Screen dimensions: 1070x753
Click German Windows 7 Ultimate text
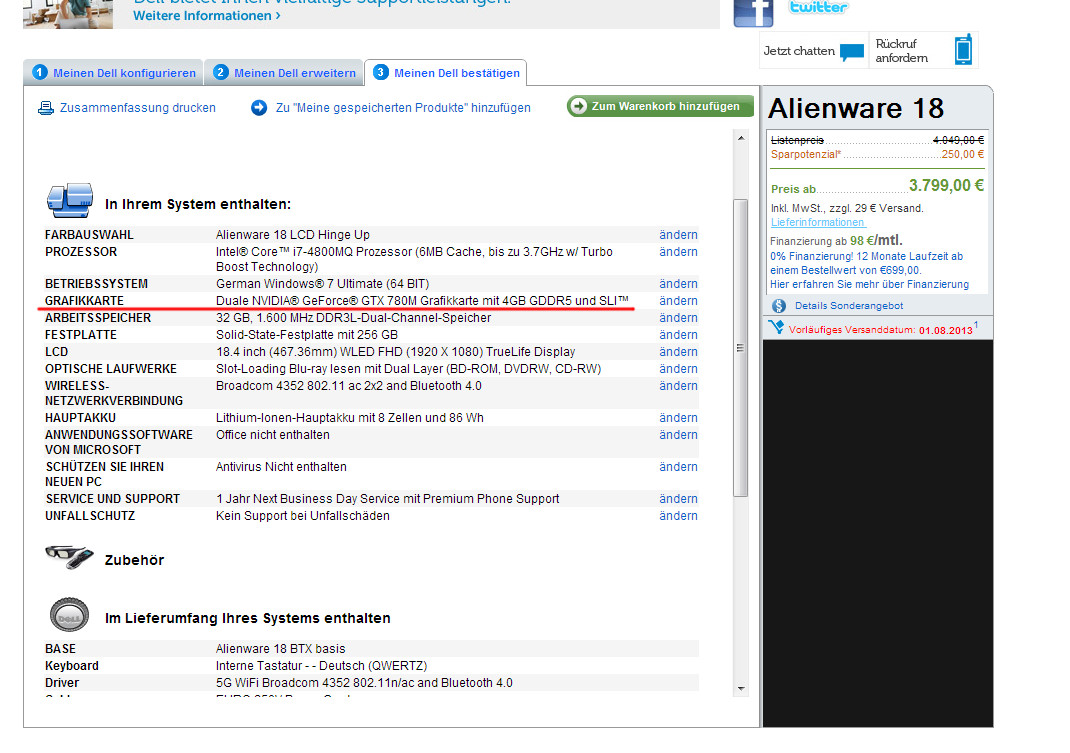[323, 284]
